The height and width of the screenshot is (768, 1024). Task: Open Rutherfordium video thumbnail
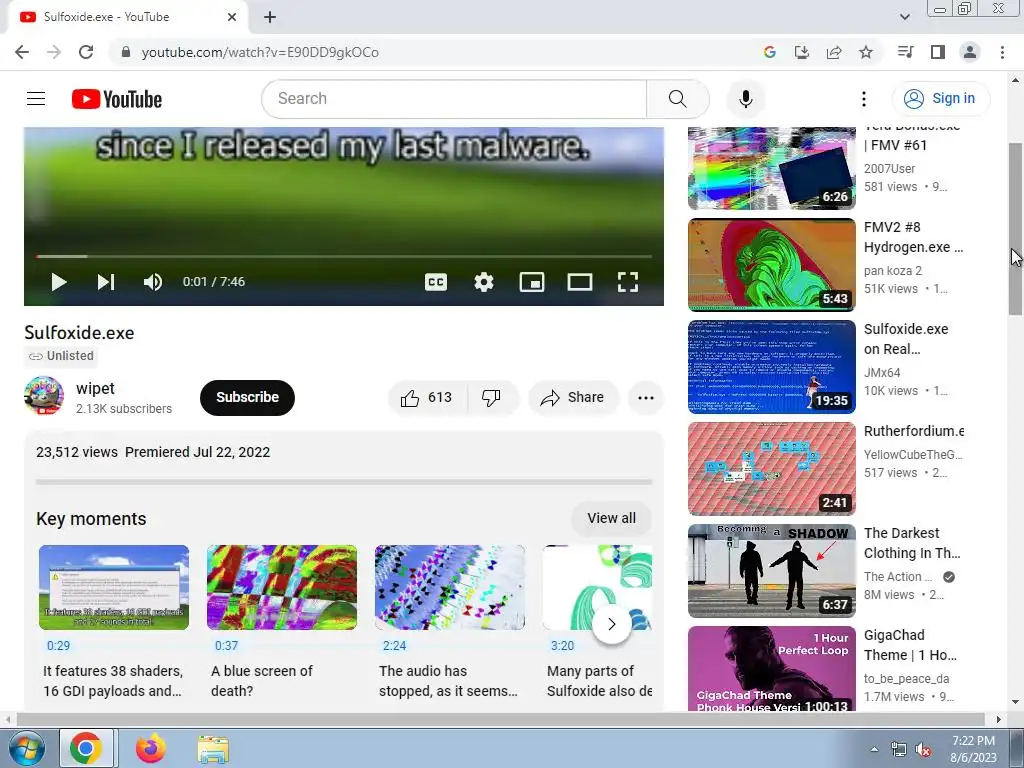point(771,469)
